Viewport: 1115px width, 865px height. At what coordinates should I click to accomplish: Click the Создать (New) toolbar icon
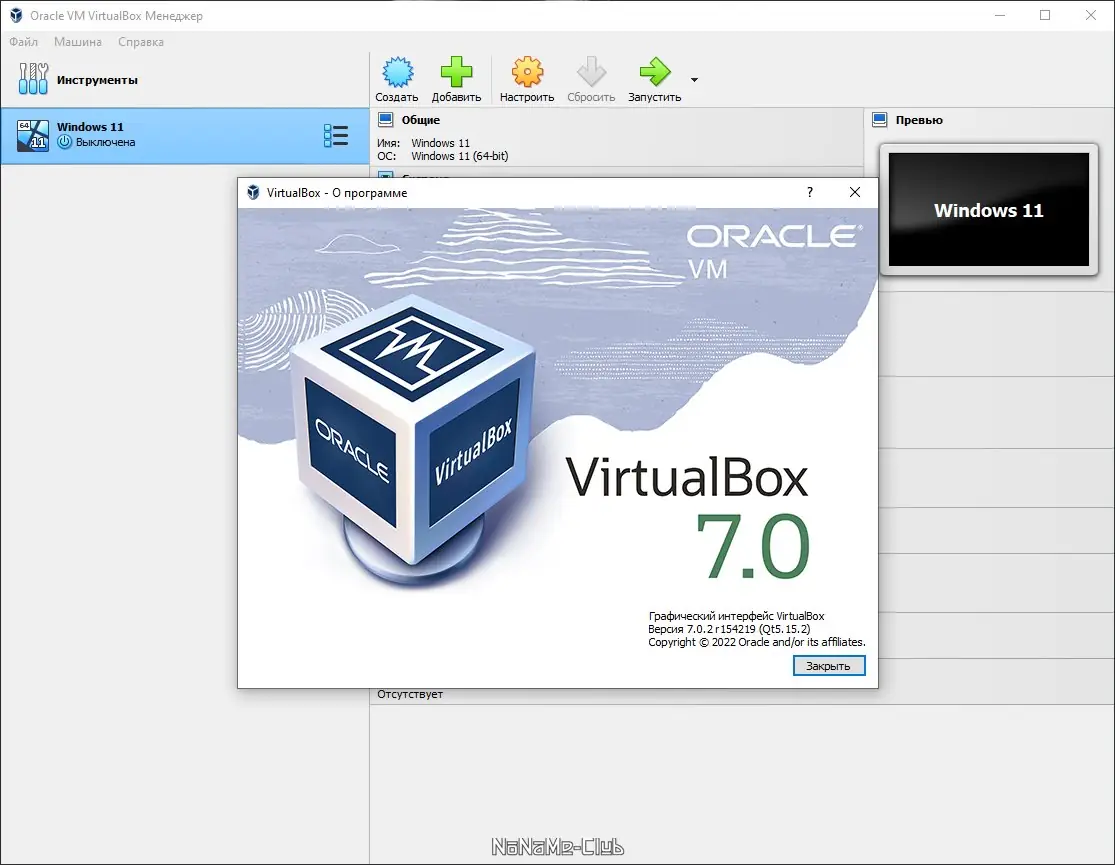(x=397, y=72)
